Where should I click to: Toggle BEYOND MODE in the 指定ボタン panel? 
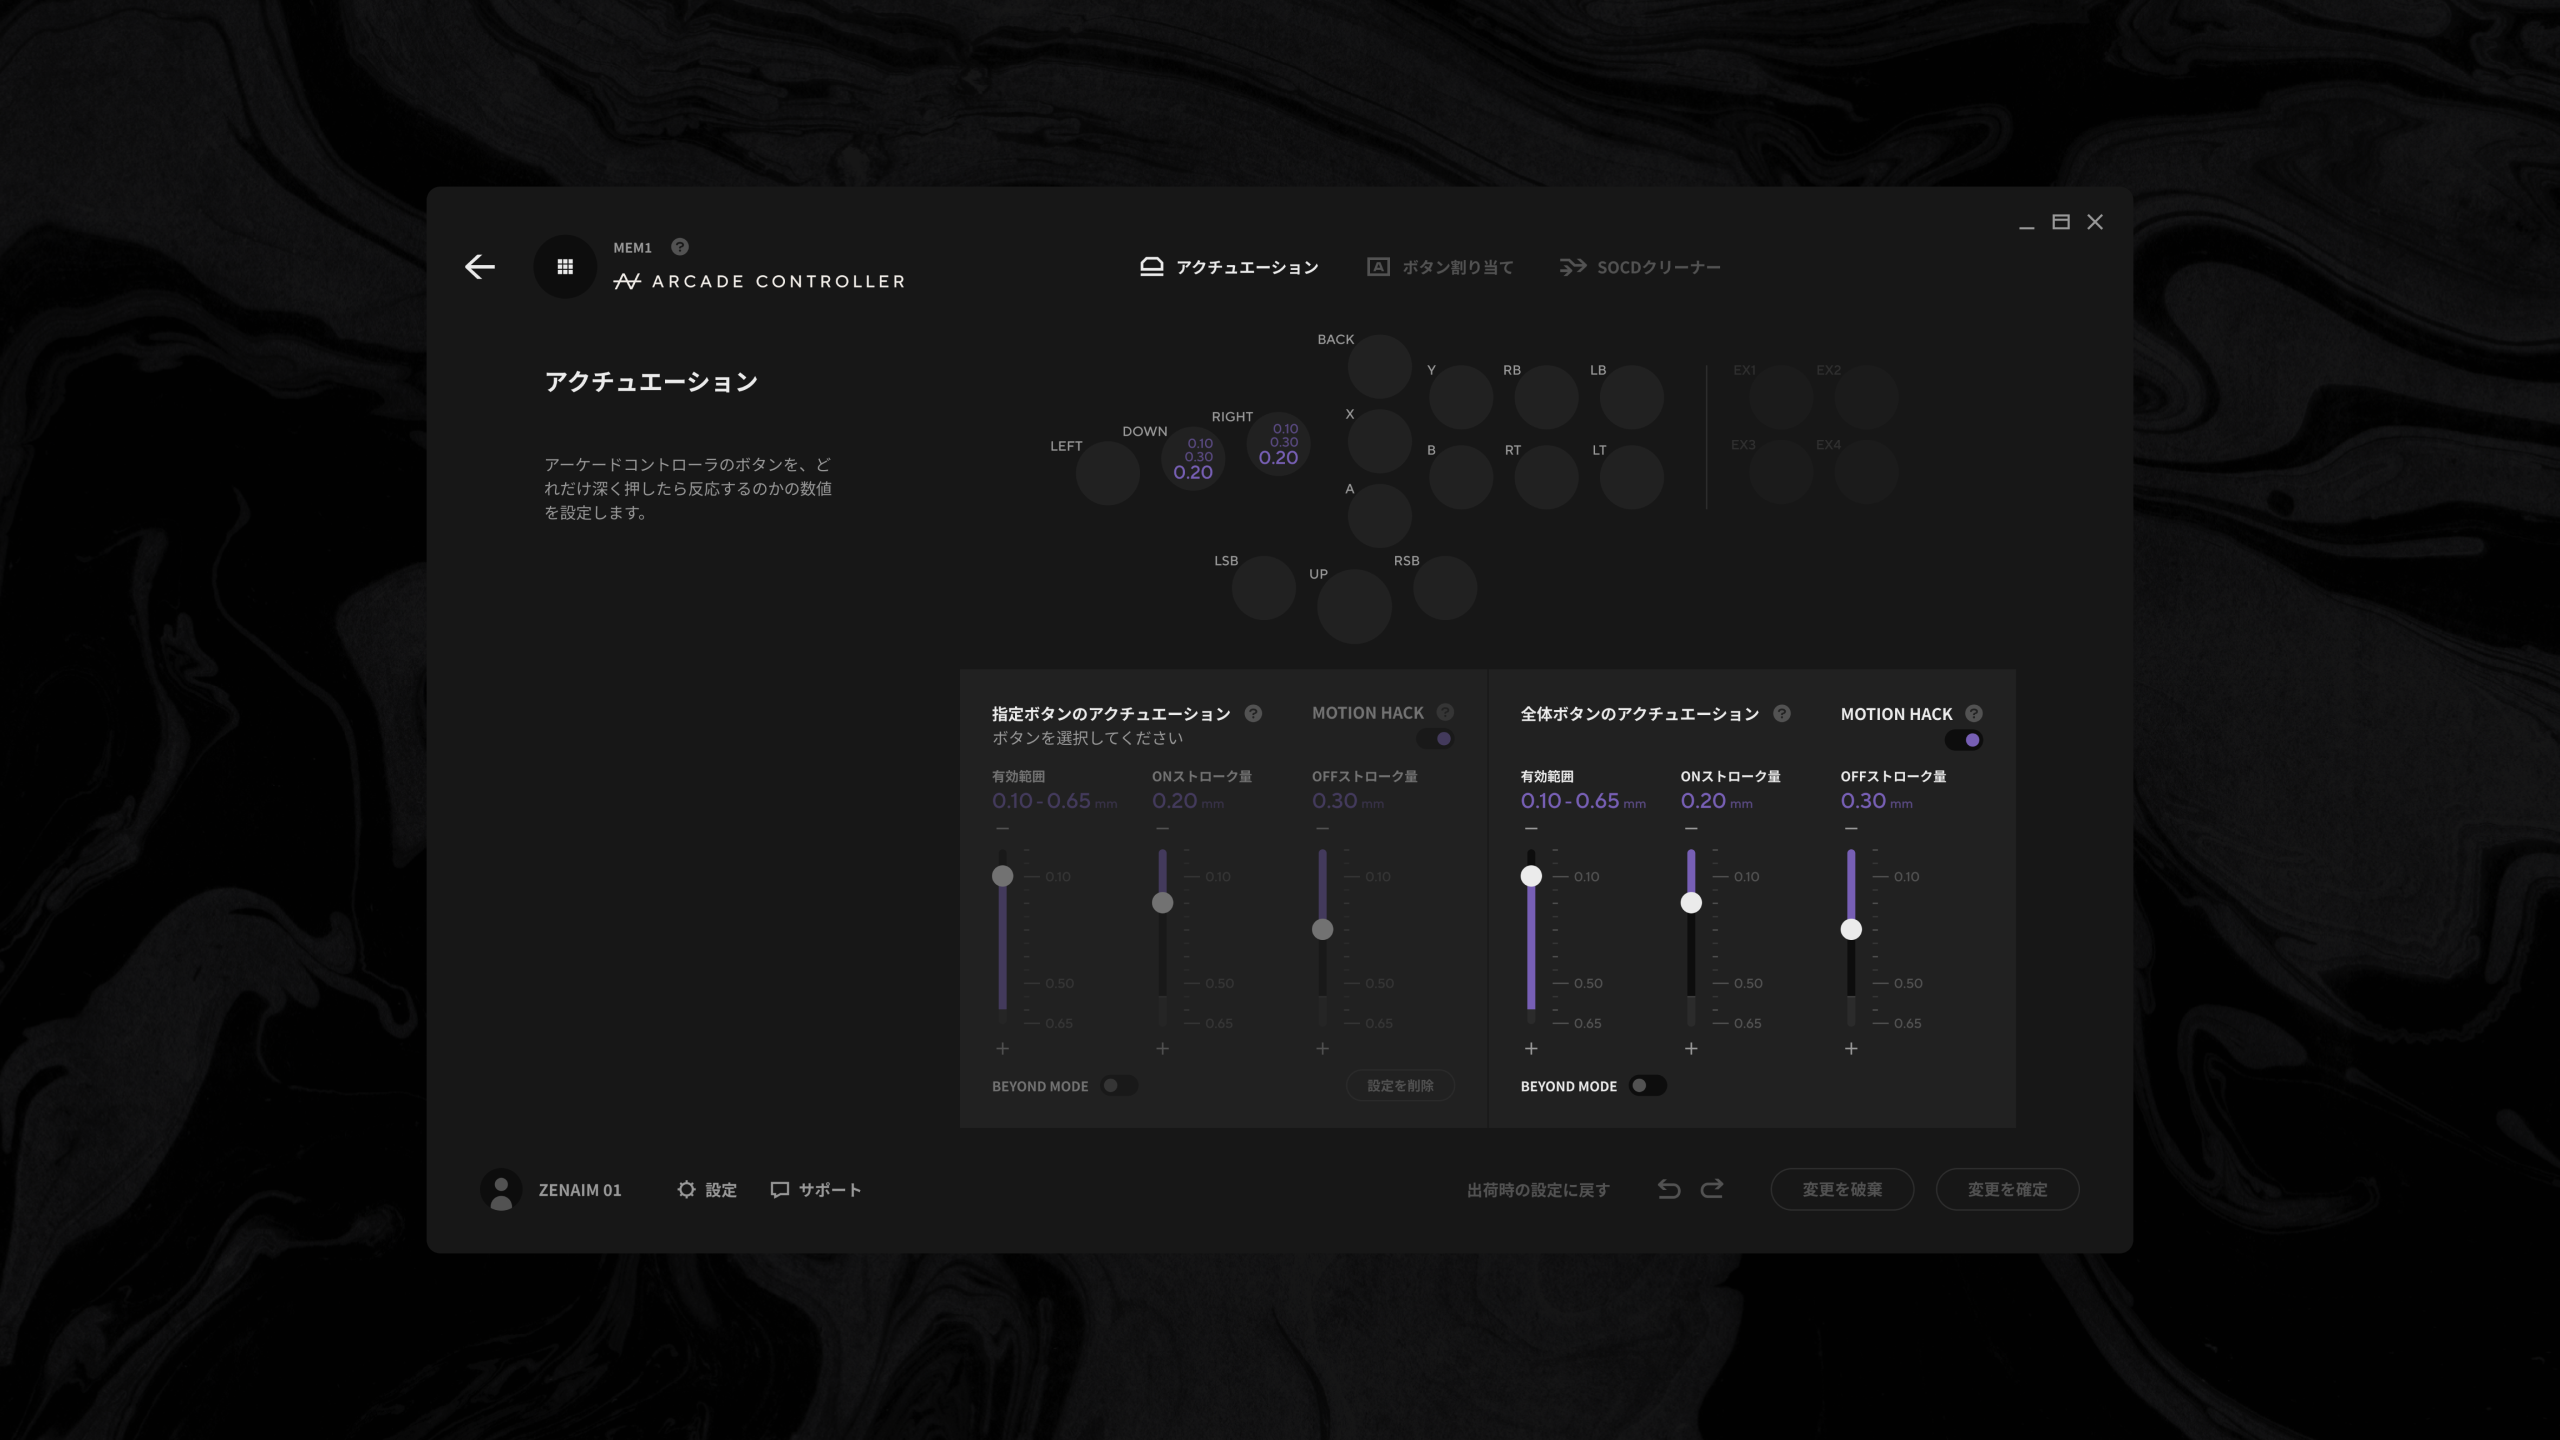(1118, 1086)
